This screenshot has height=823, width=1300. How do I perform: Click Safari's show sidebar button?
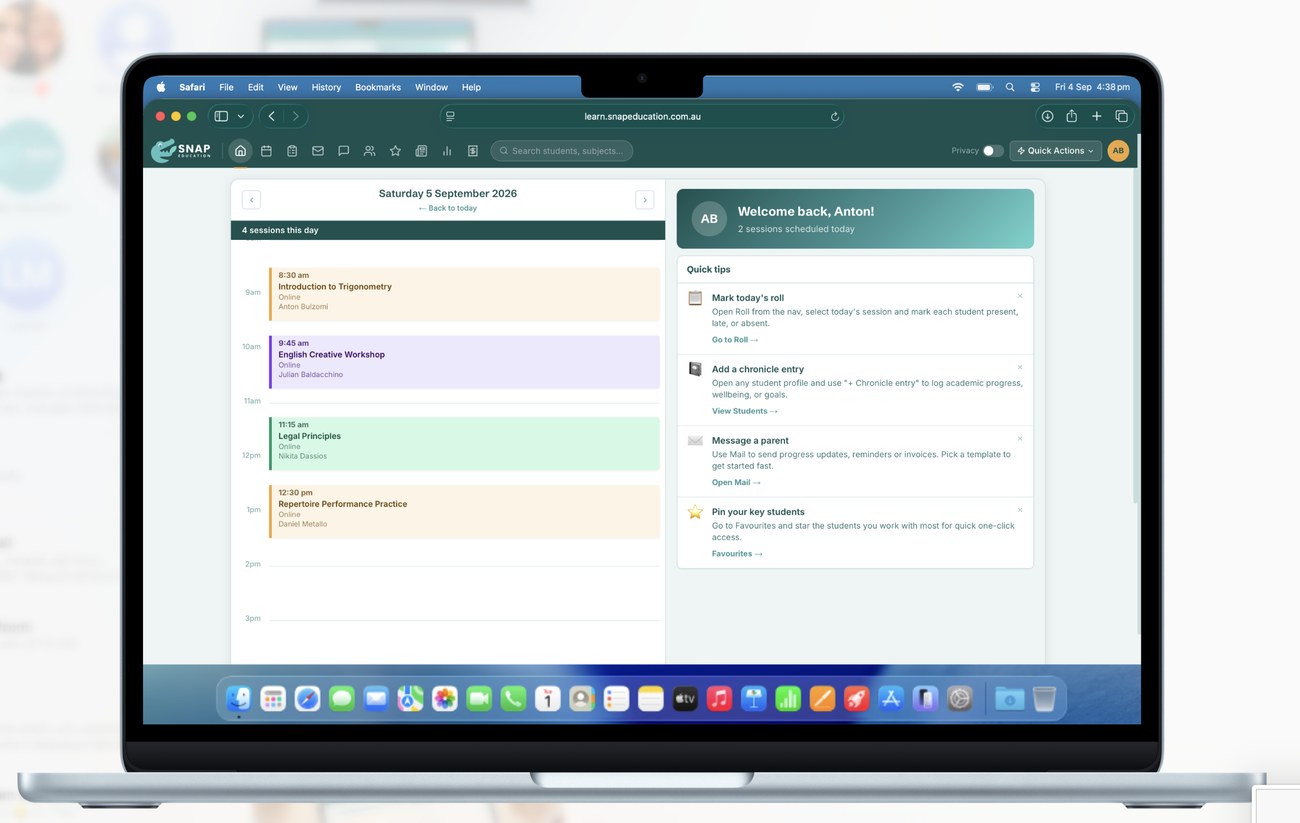click(221, 116)
